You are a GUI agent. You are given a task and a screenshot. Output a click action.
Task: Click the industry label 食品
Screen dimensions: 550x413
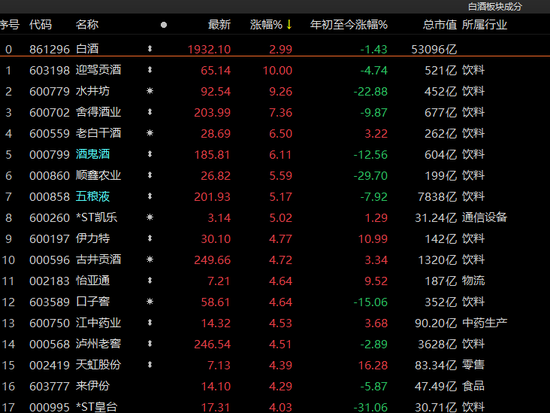tap(473, 386)
